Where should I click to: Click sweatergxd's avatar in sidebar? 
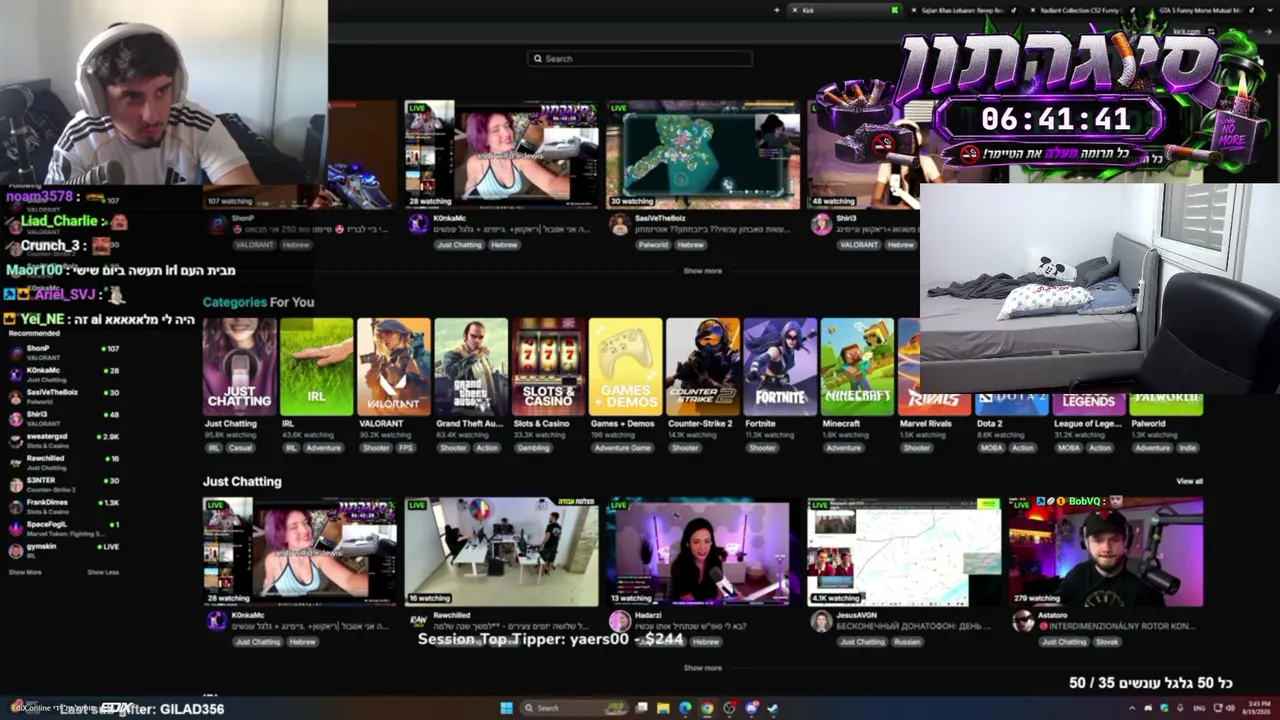16,440
